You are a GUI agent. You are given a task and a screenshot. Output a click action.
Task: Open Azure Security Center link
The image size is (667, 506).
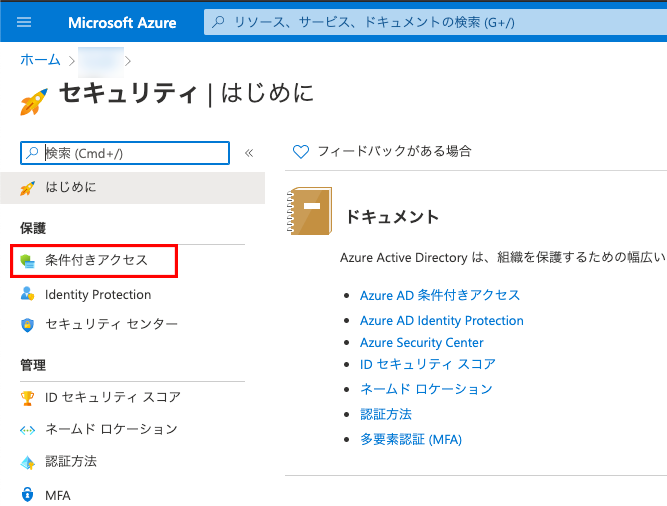[422, 342]
